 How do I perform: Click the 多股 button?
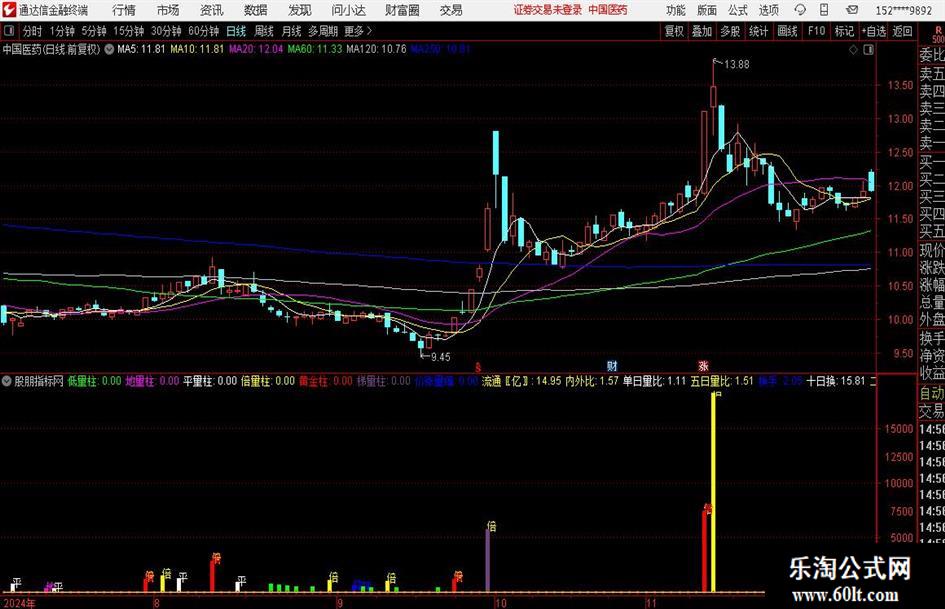coord(730,31)
